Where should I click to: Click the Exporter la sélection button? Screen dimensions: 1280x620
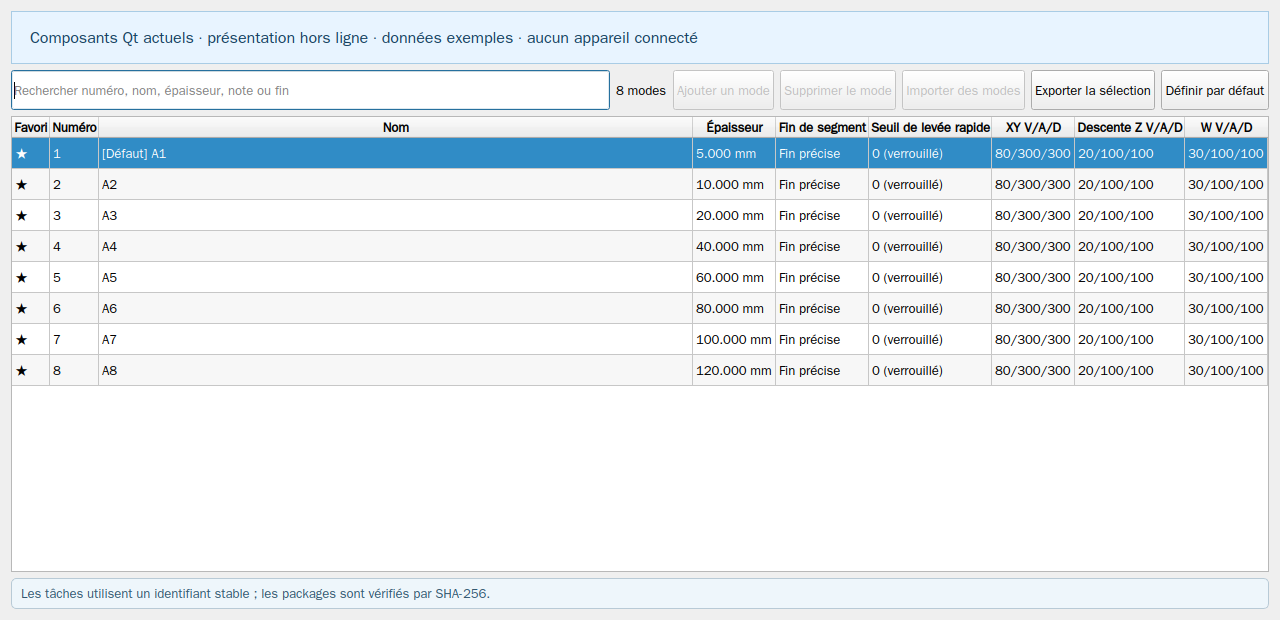[1093, 90]
